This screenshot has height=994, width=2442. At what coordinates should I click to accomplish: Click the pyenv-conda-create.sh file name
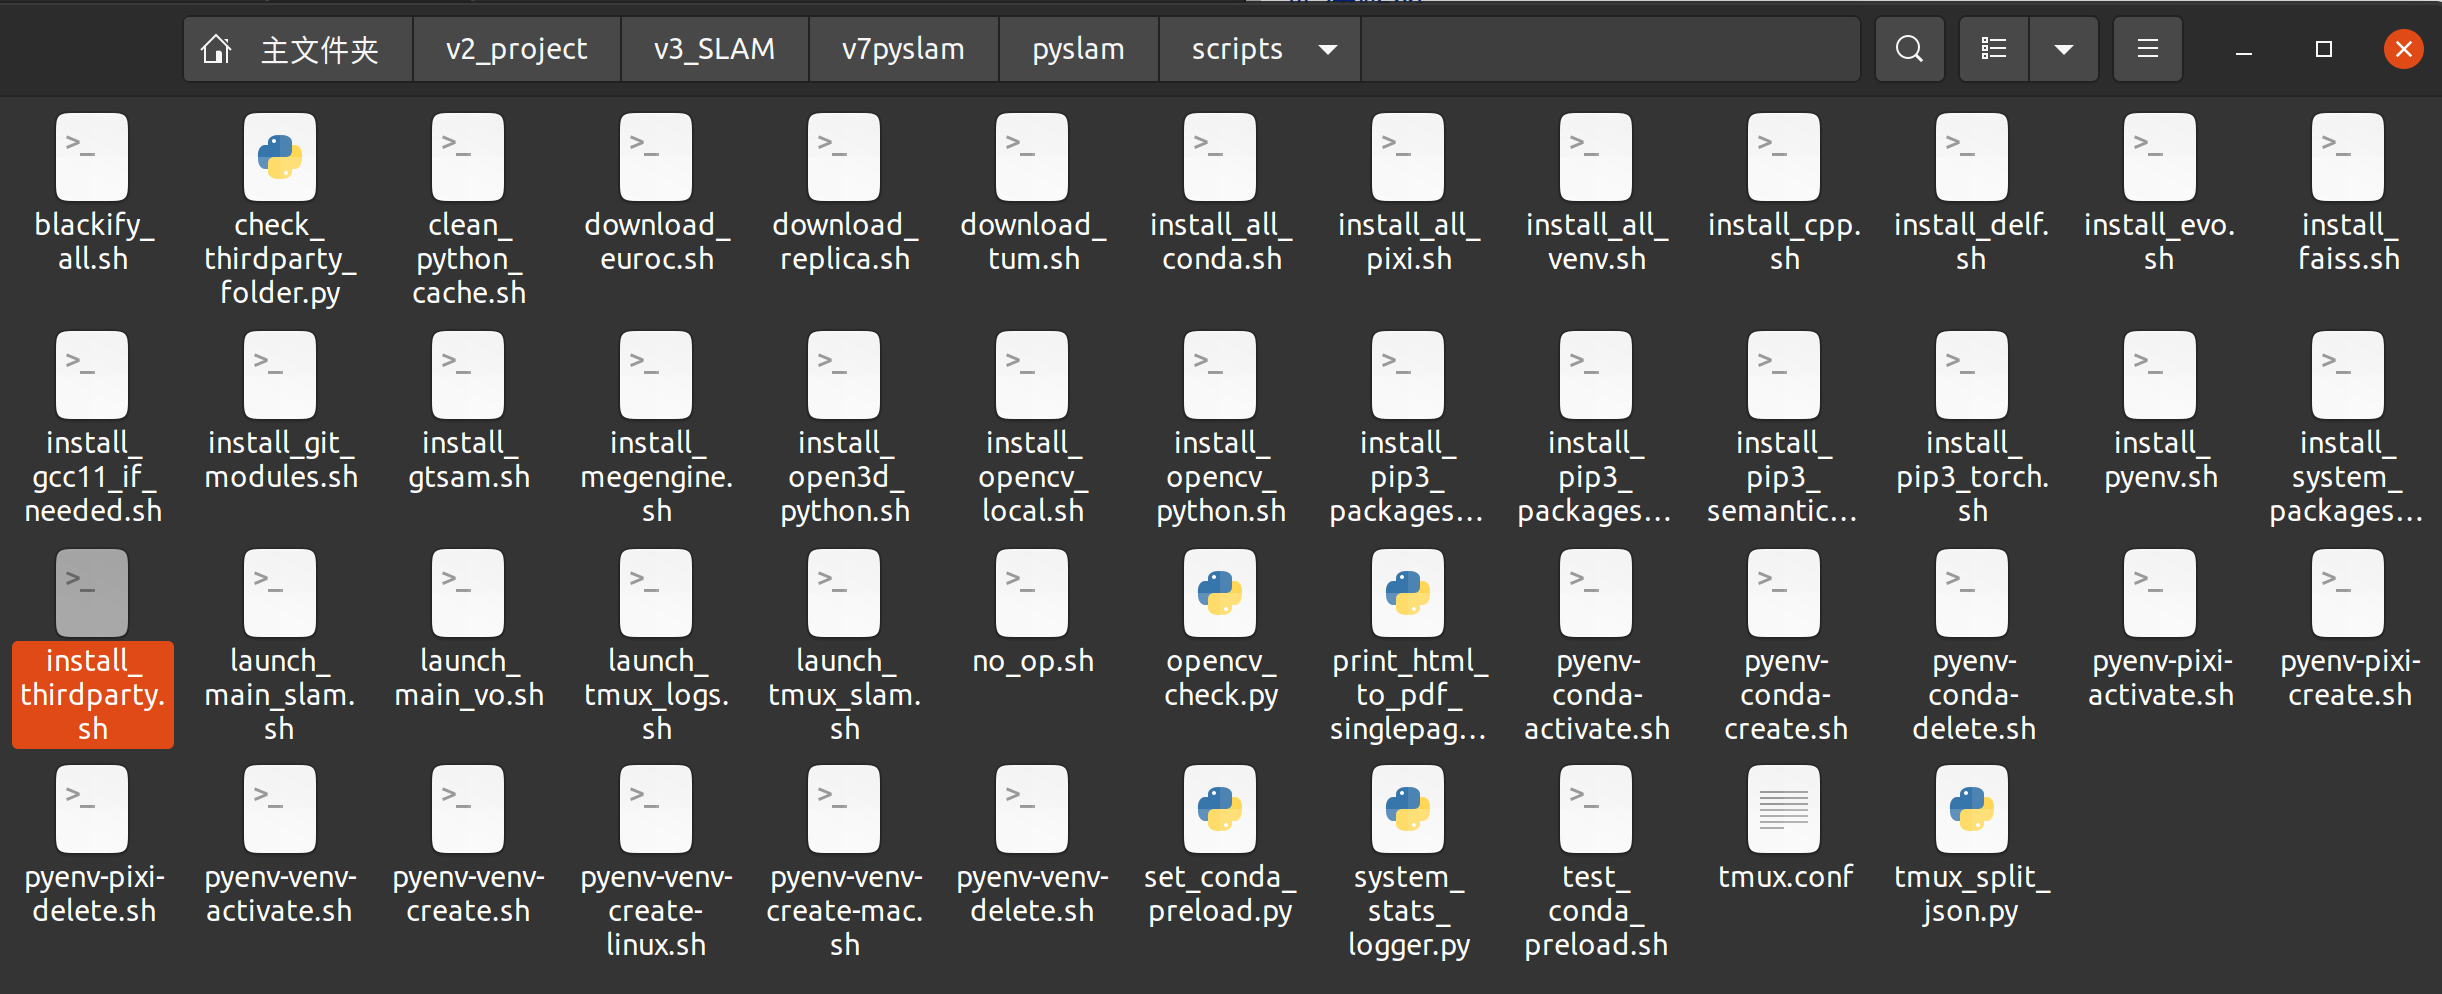click(x=1785, y=695)
